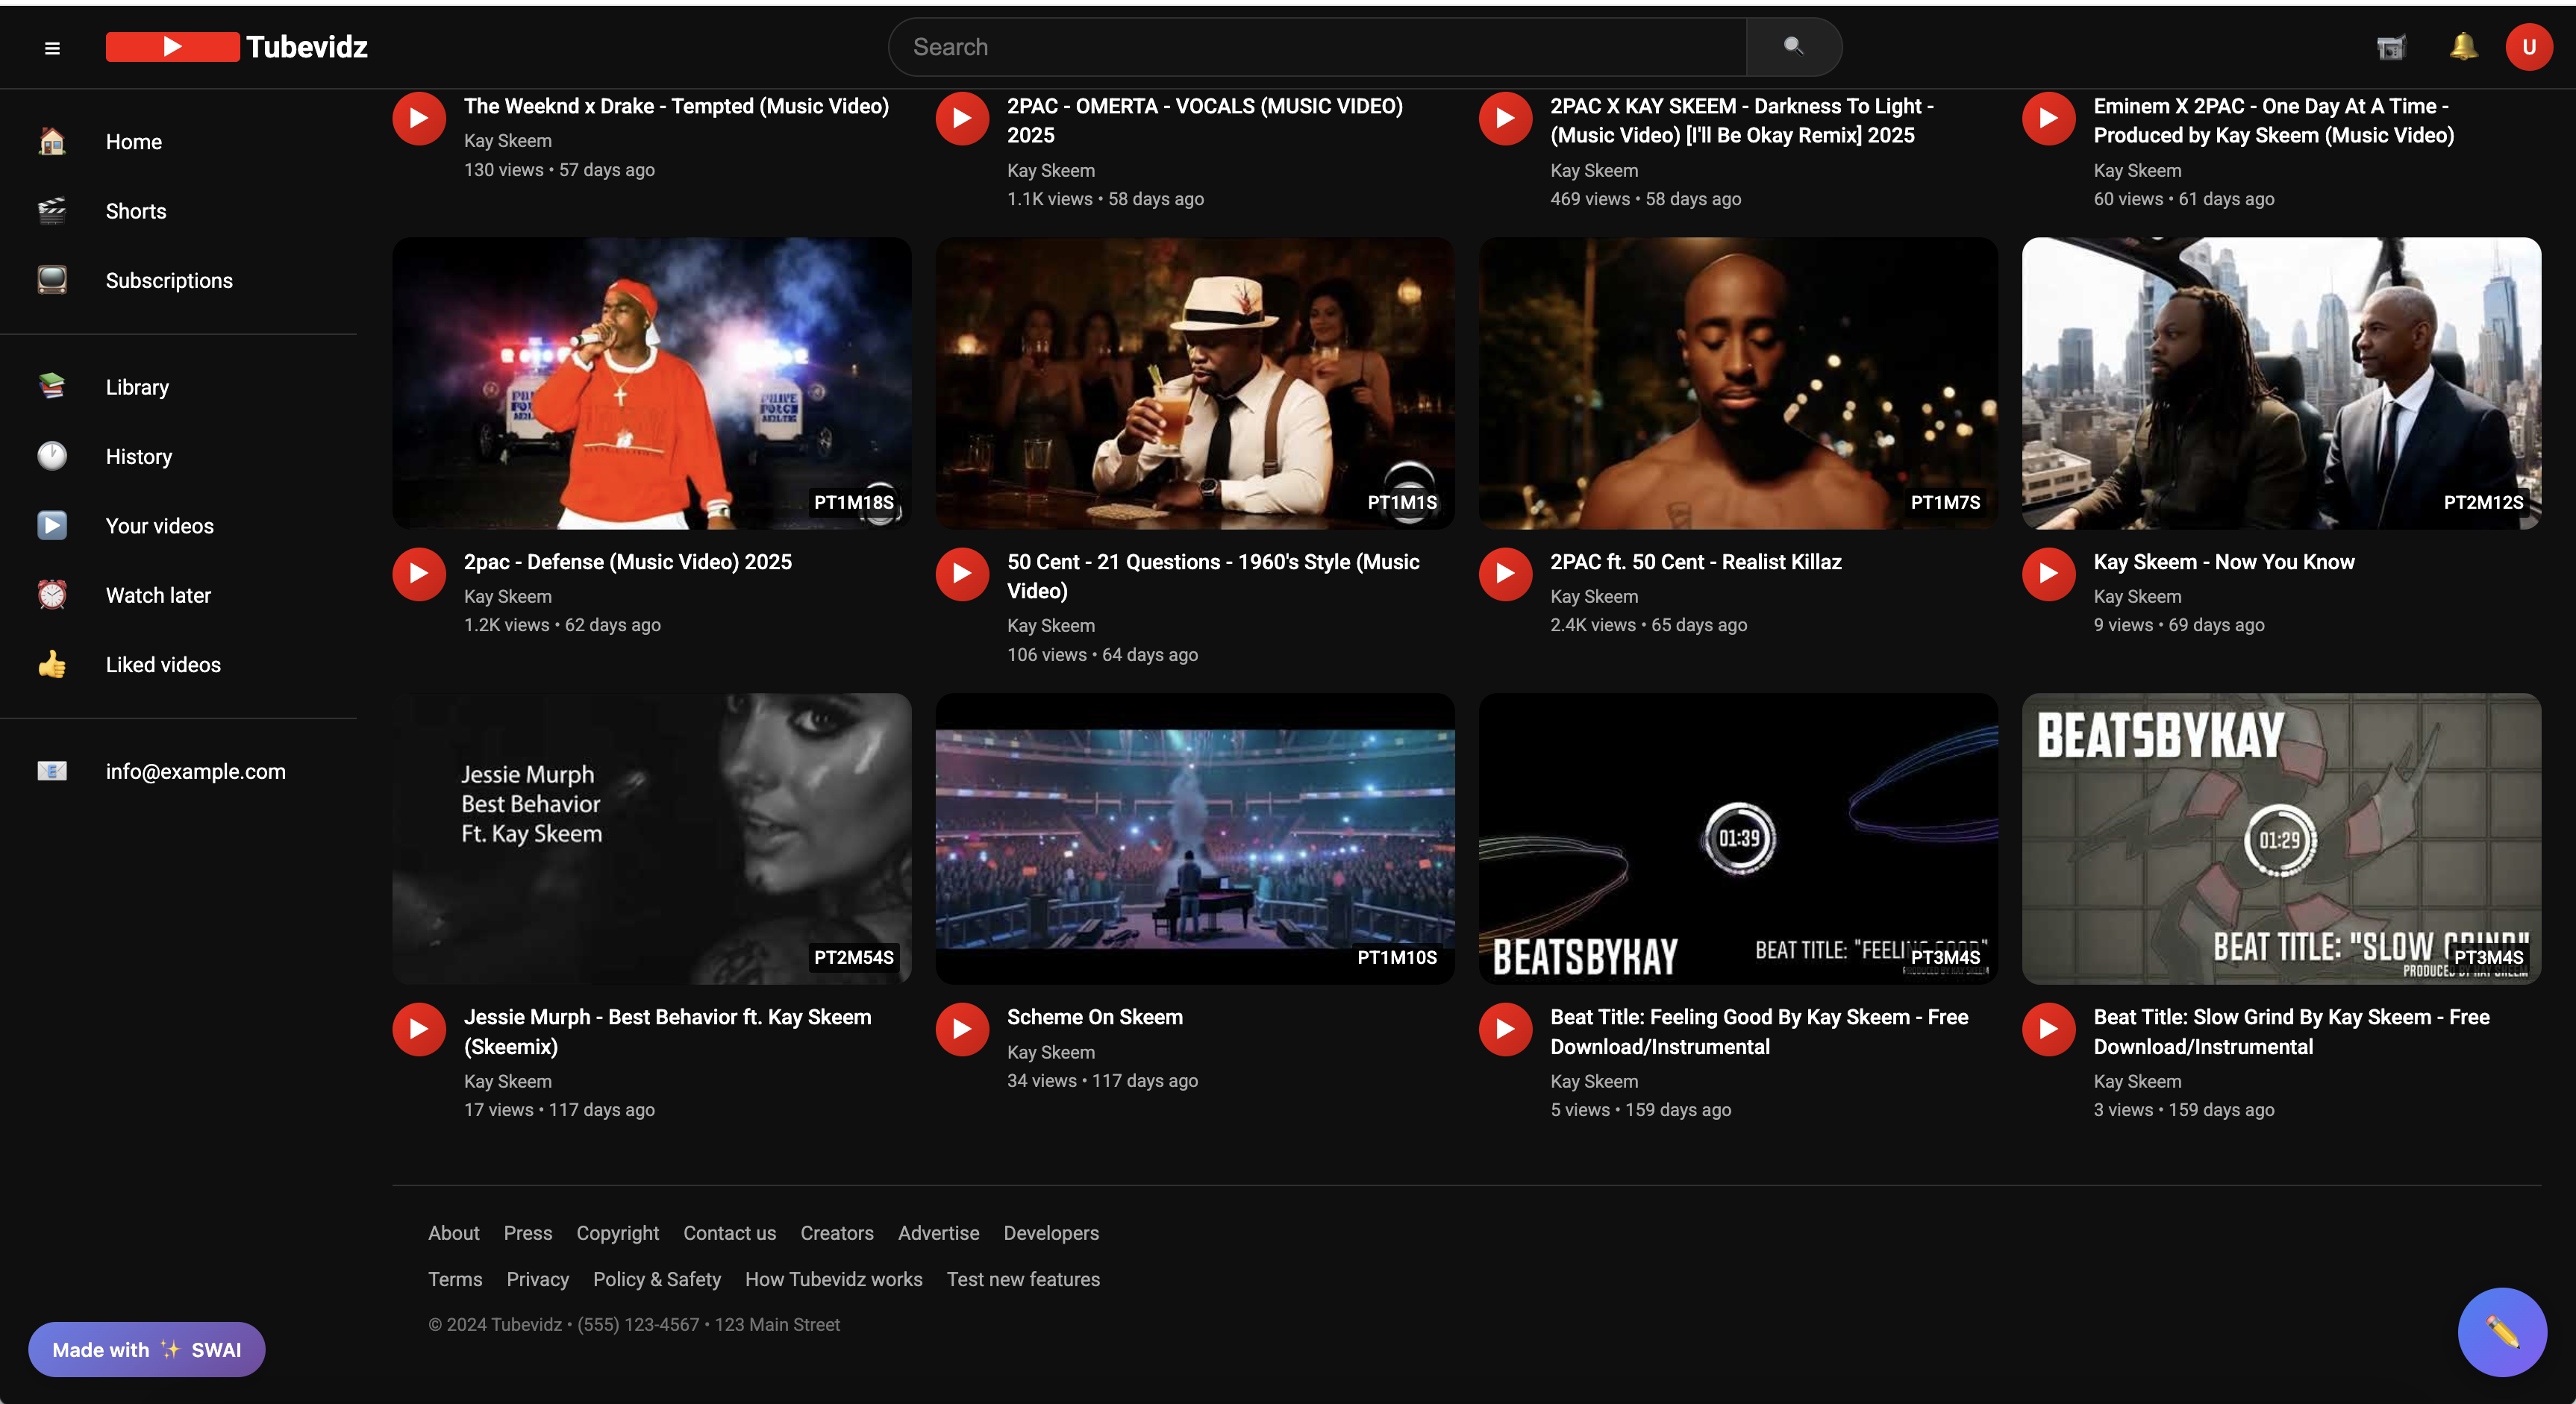Click the Your videos play icon
This screenshot has height=1404, width=2576.
click(52, 525)
